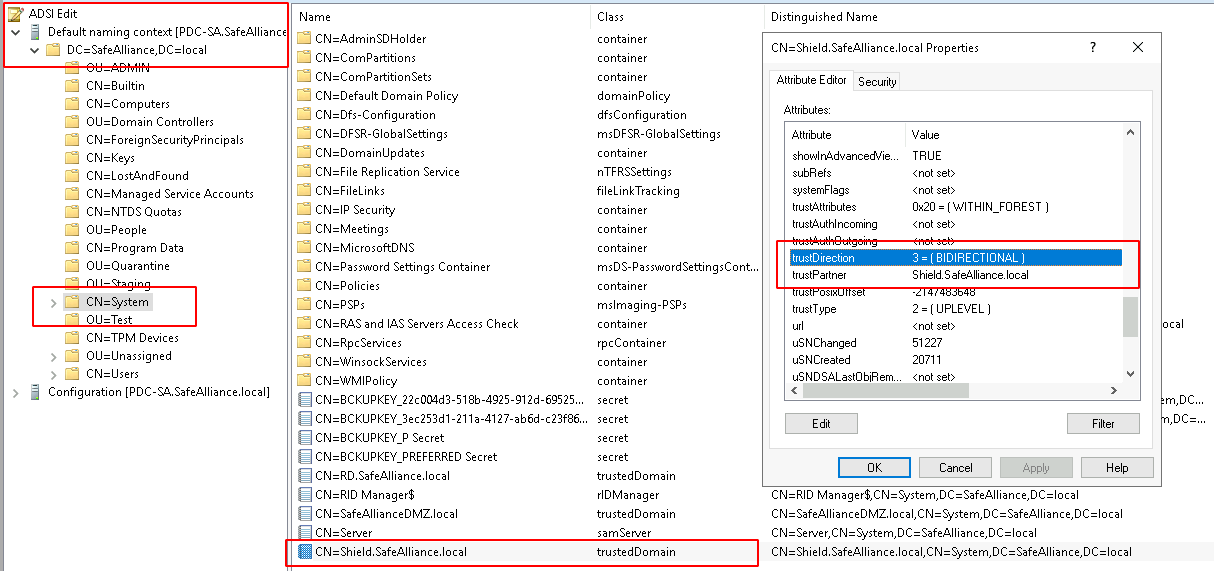
Task: Select the CN=Shield.SafeAlliance.local trustedDomain icon
Action: tap(305, 552)
